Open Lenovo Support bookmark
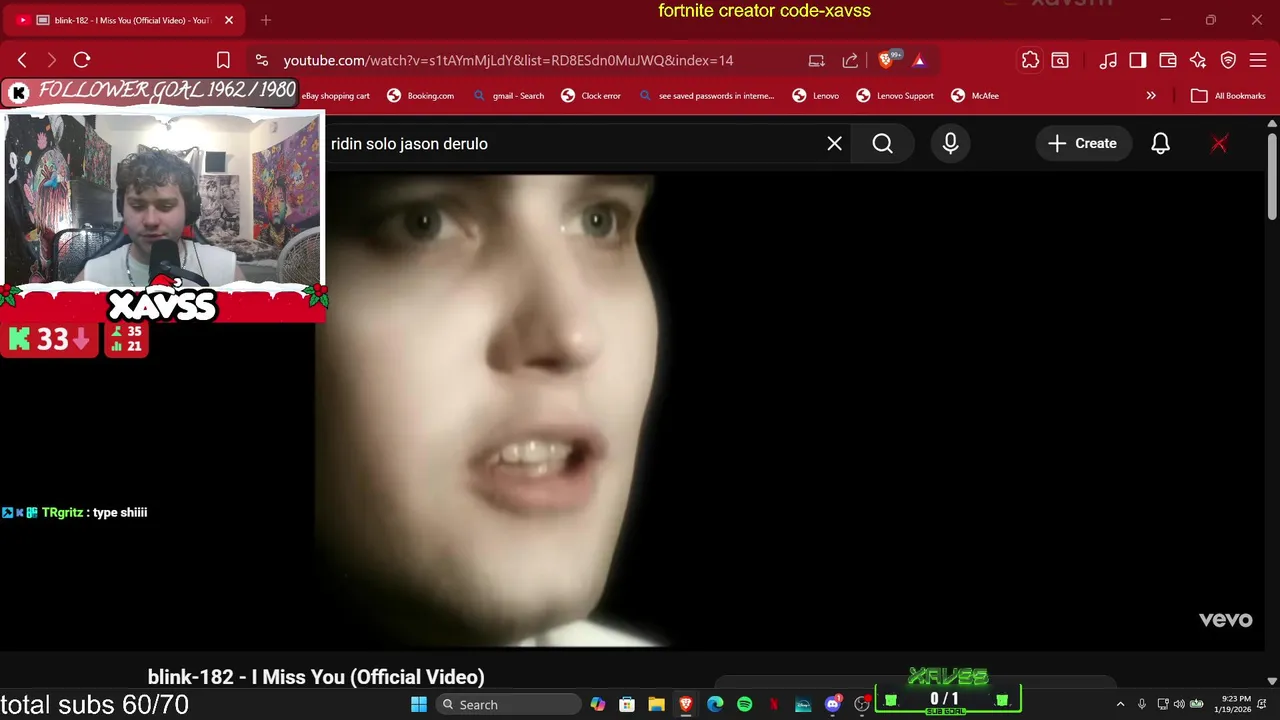The width and height of the screenshot is (1280, 720). (895, 96)
